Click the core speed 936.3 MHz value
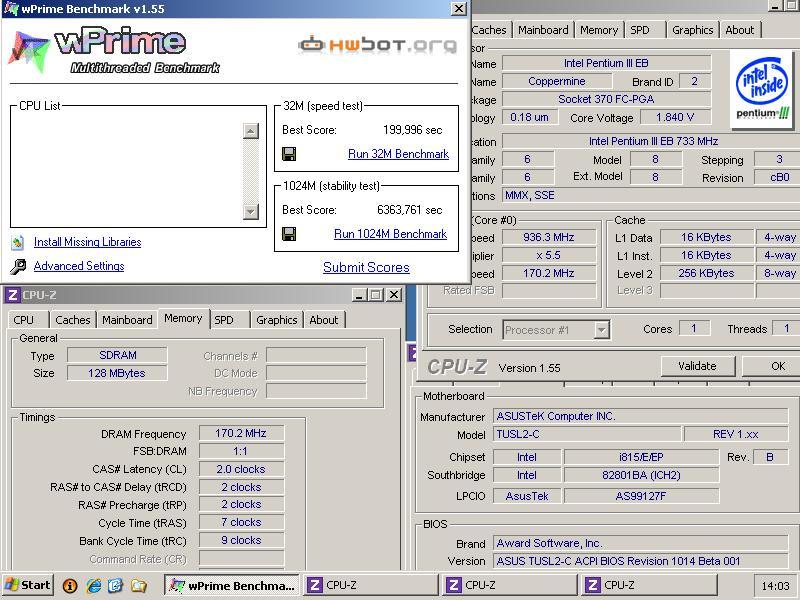 549,237
